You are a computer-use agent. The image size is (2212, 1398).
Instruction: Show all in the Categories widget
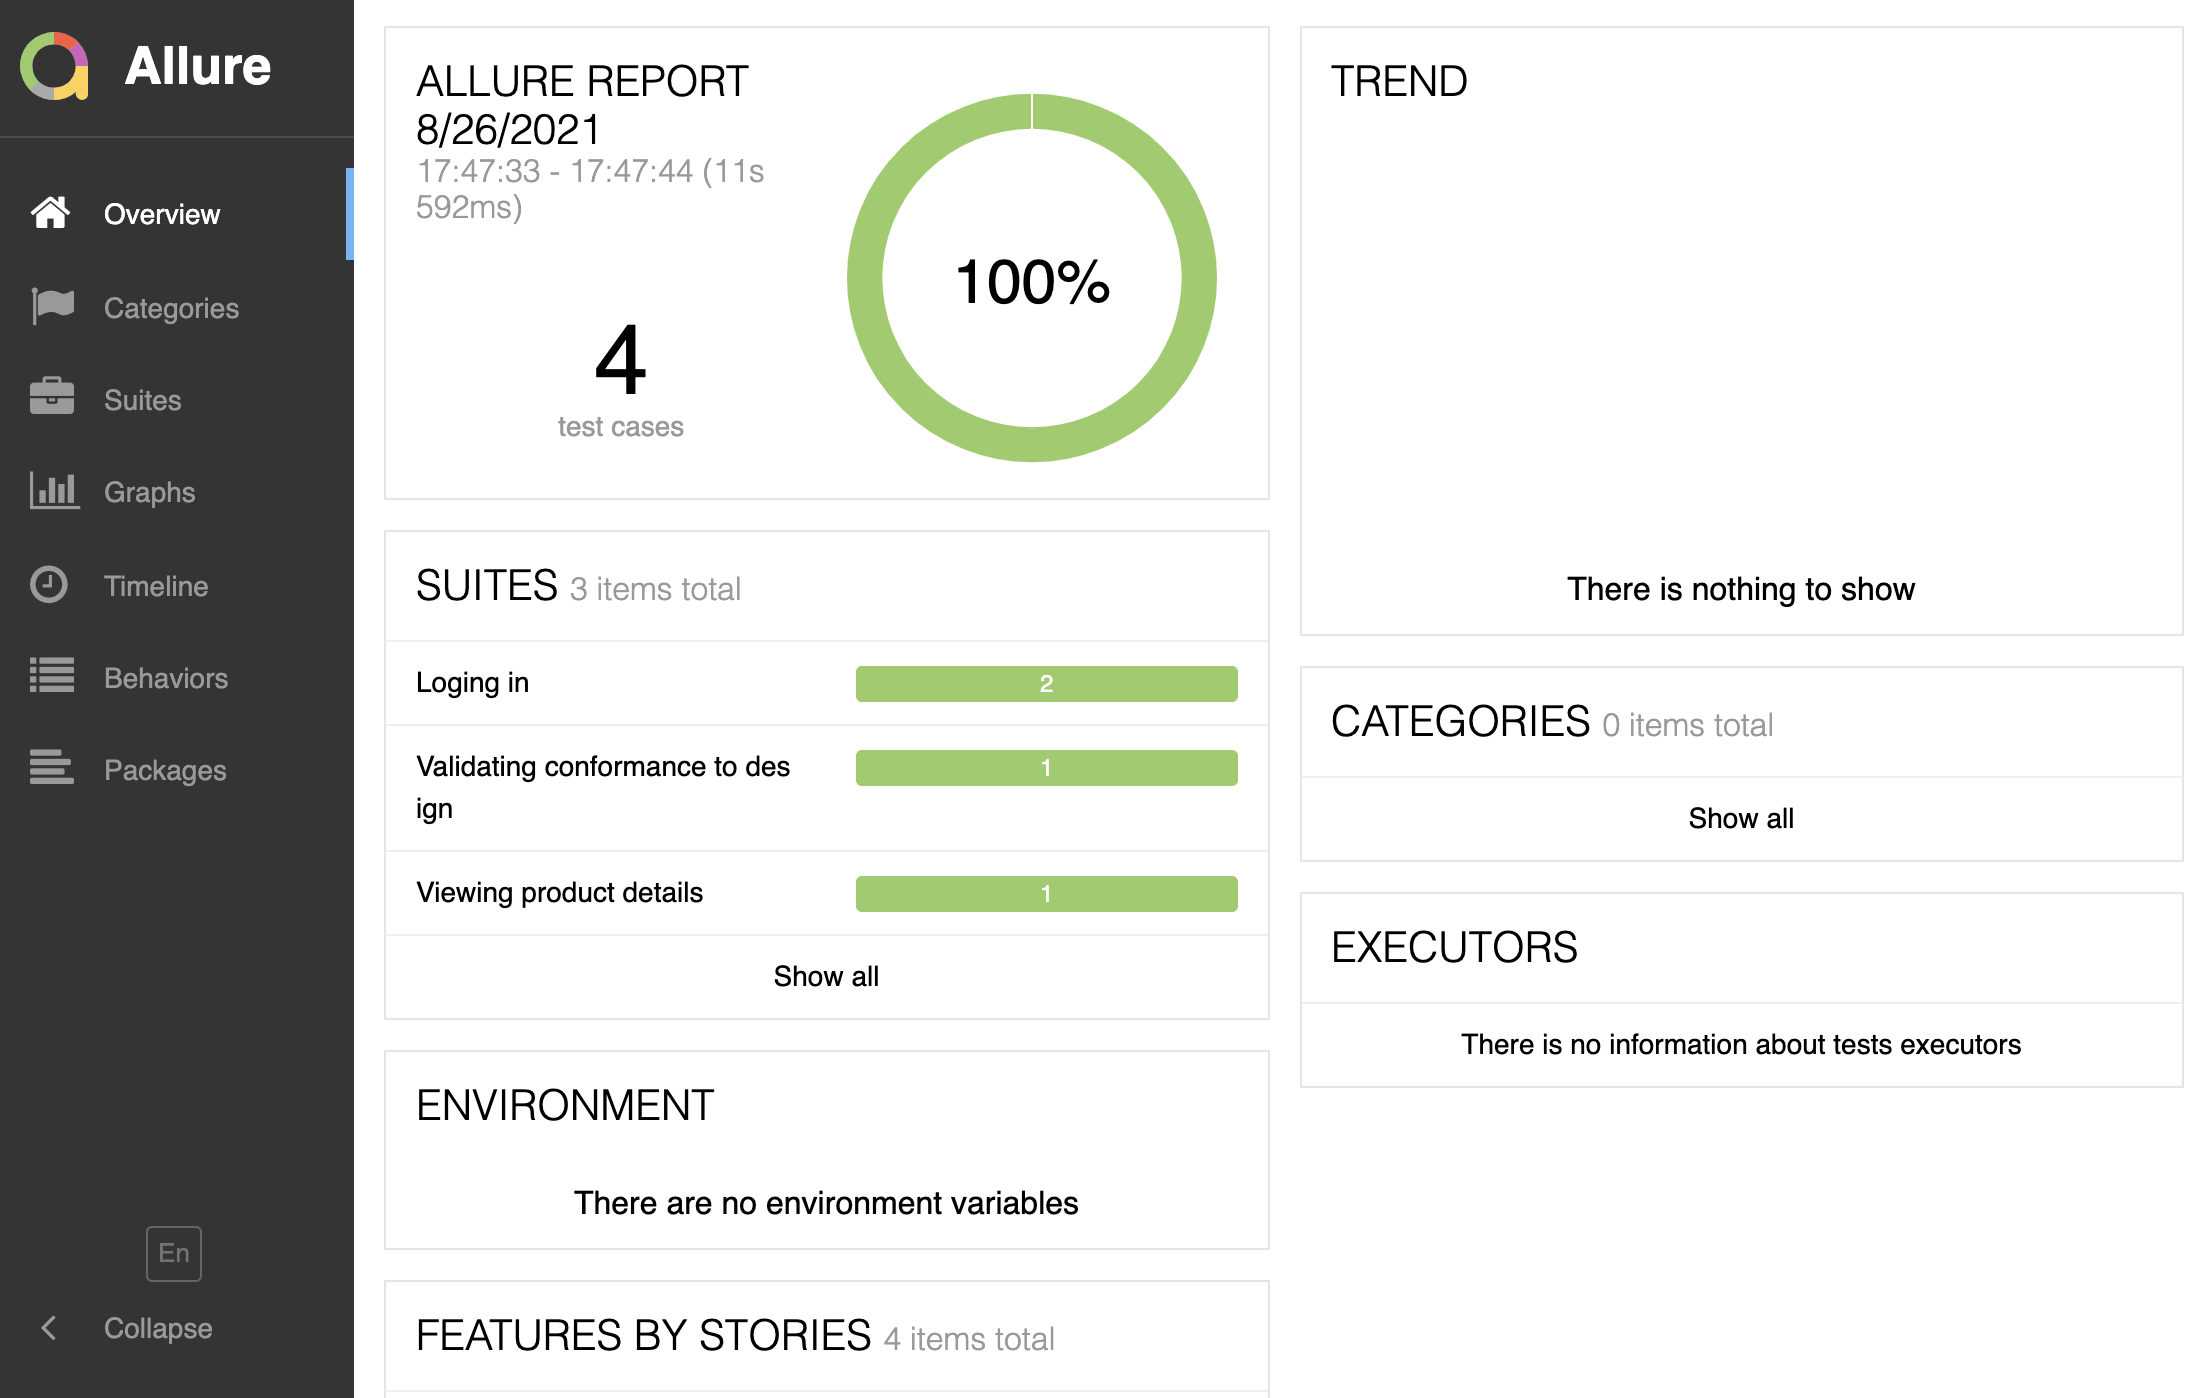(x=1741, y=818)
